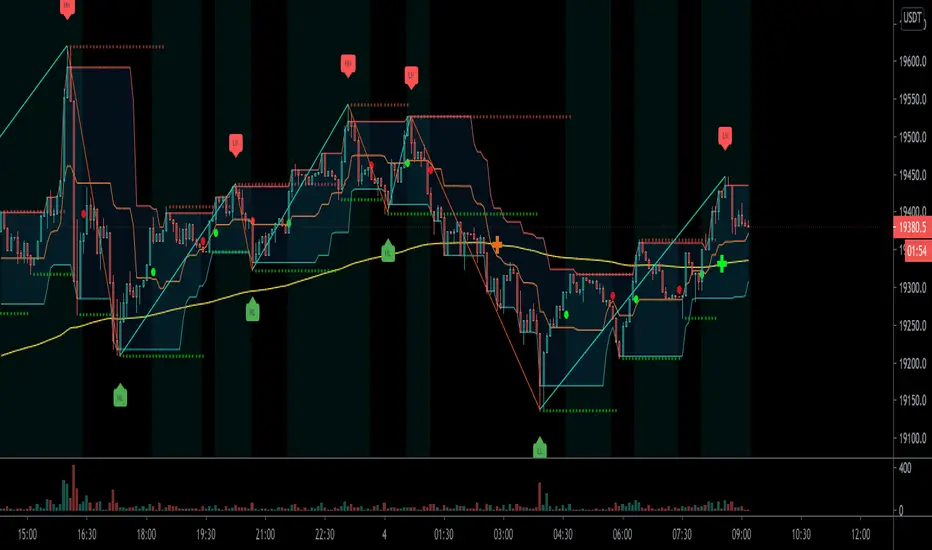Click the volume spike bar near 04:00
The image size is (932, 550).
pos(540,496)
